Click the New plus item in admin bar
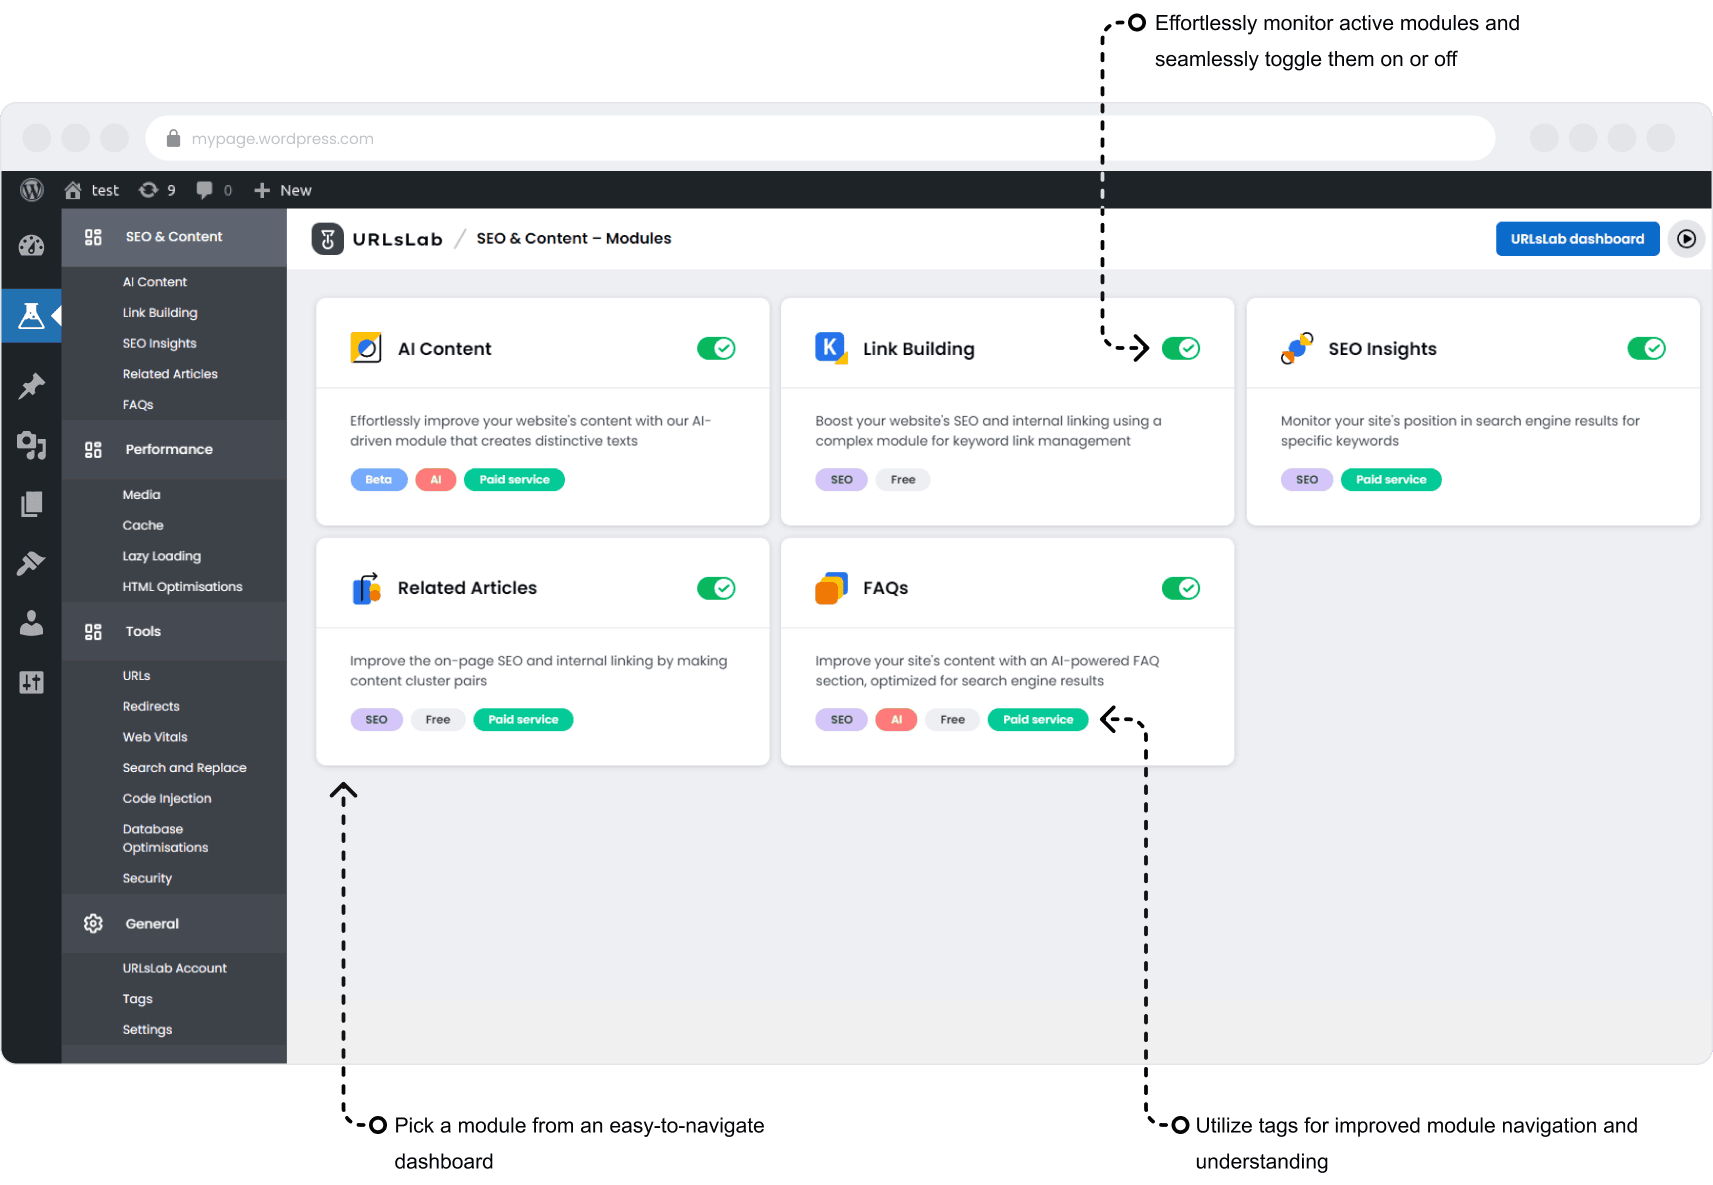The height and width of the screenshot is (1185, 1713). click(x=282, y=190)
